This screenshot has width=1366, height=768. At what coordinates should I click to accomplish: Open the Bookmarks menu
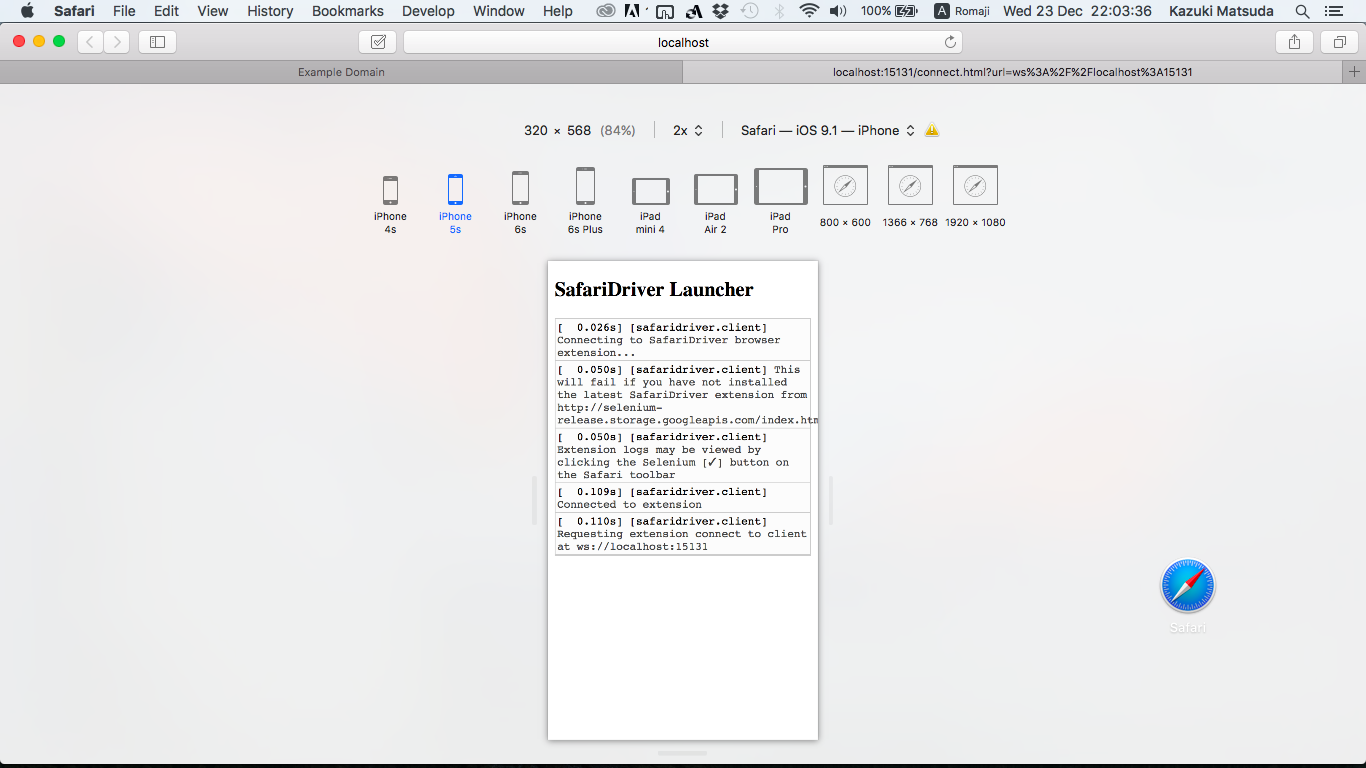click(x=348, y=11)
